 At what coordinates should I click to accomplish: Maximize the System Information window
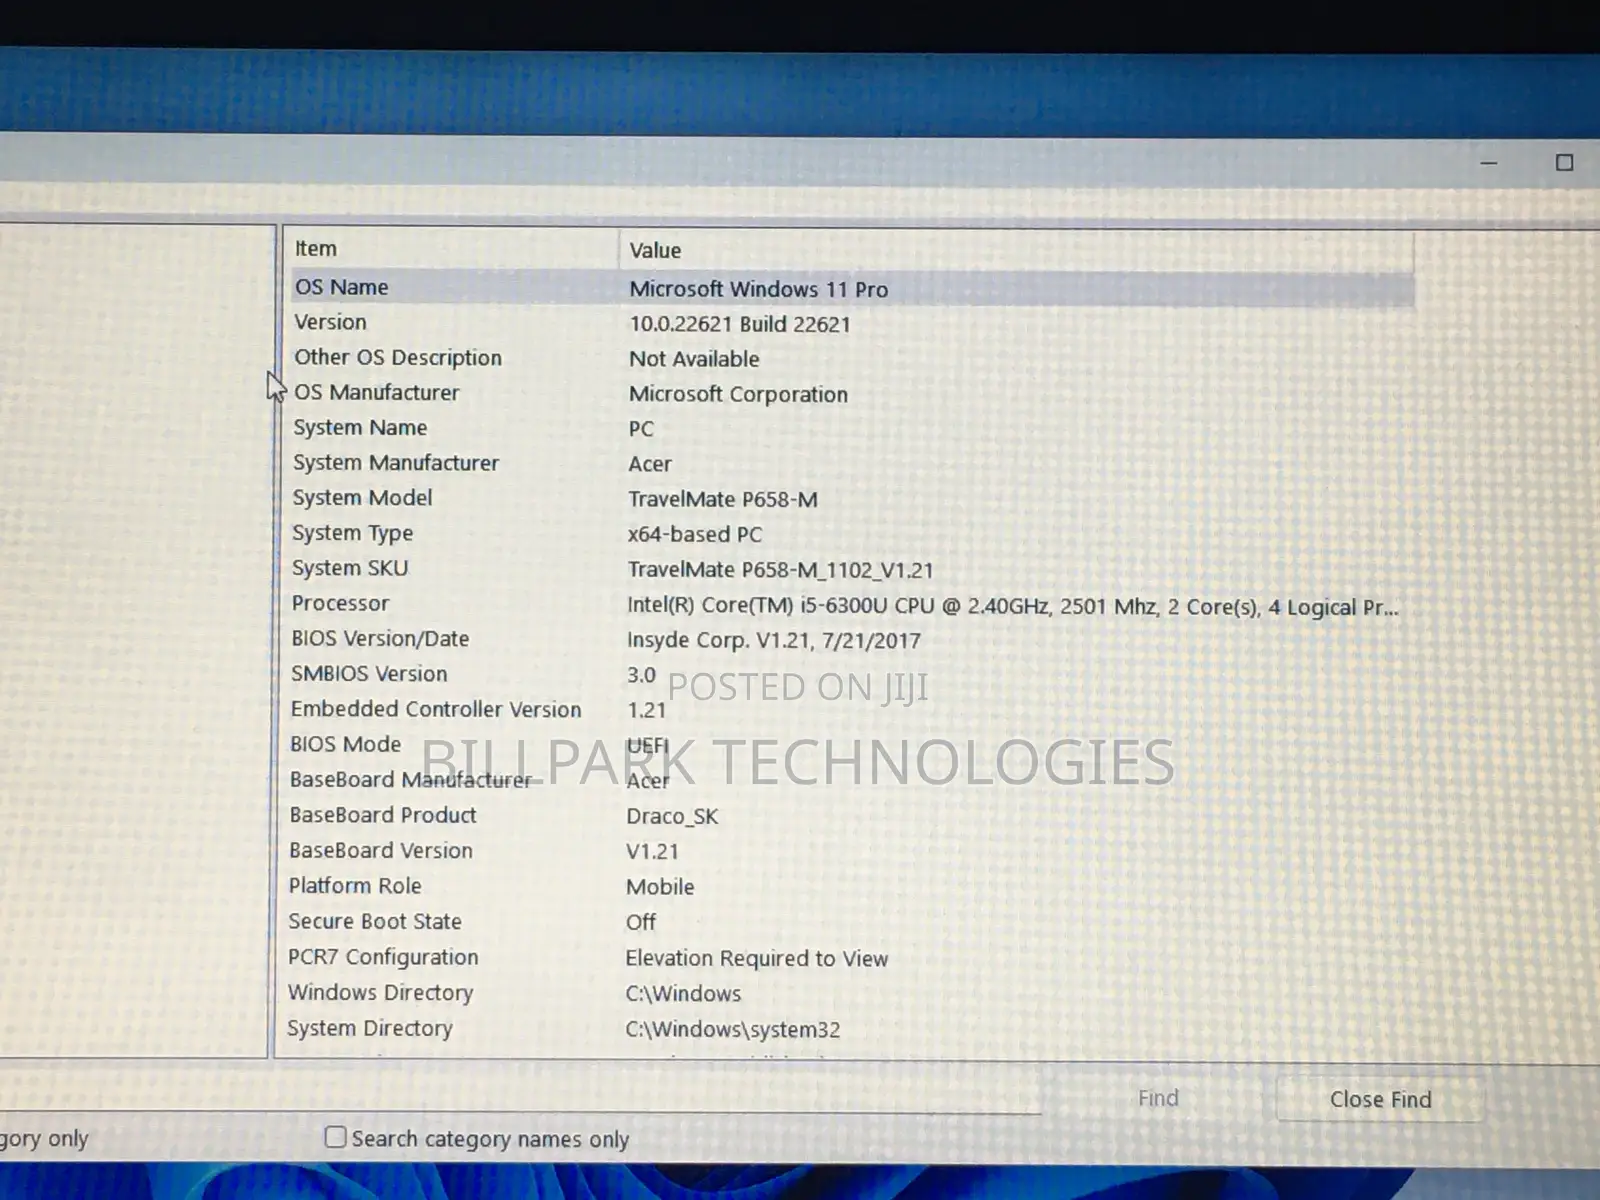[x=1565, y=163]
